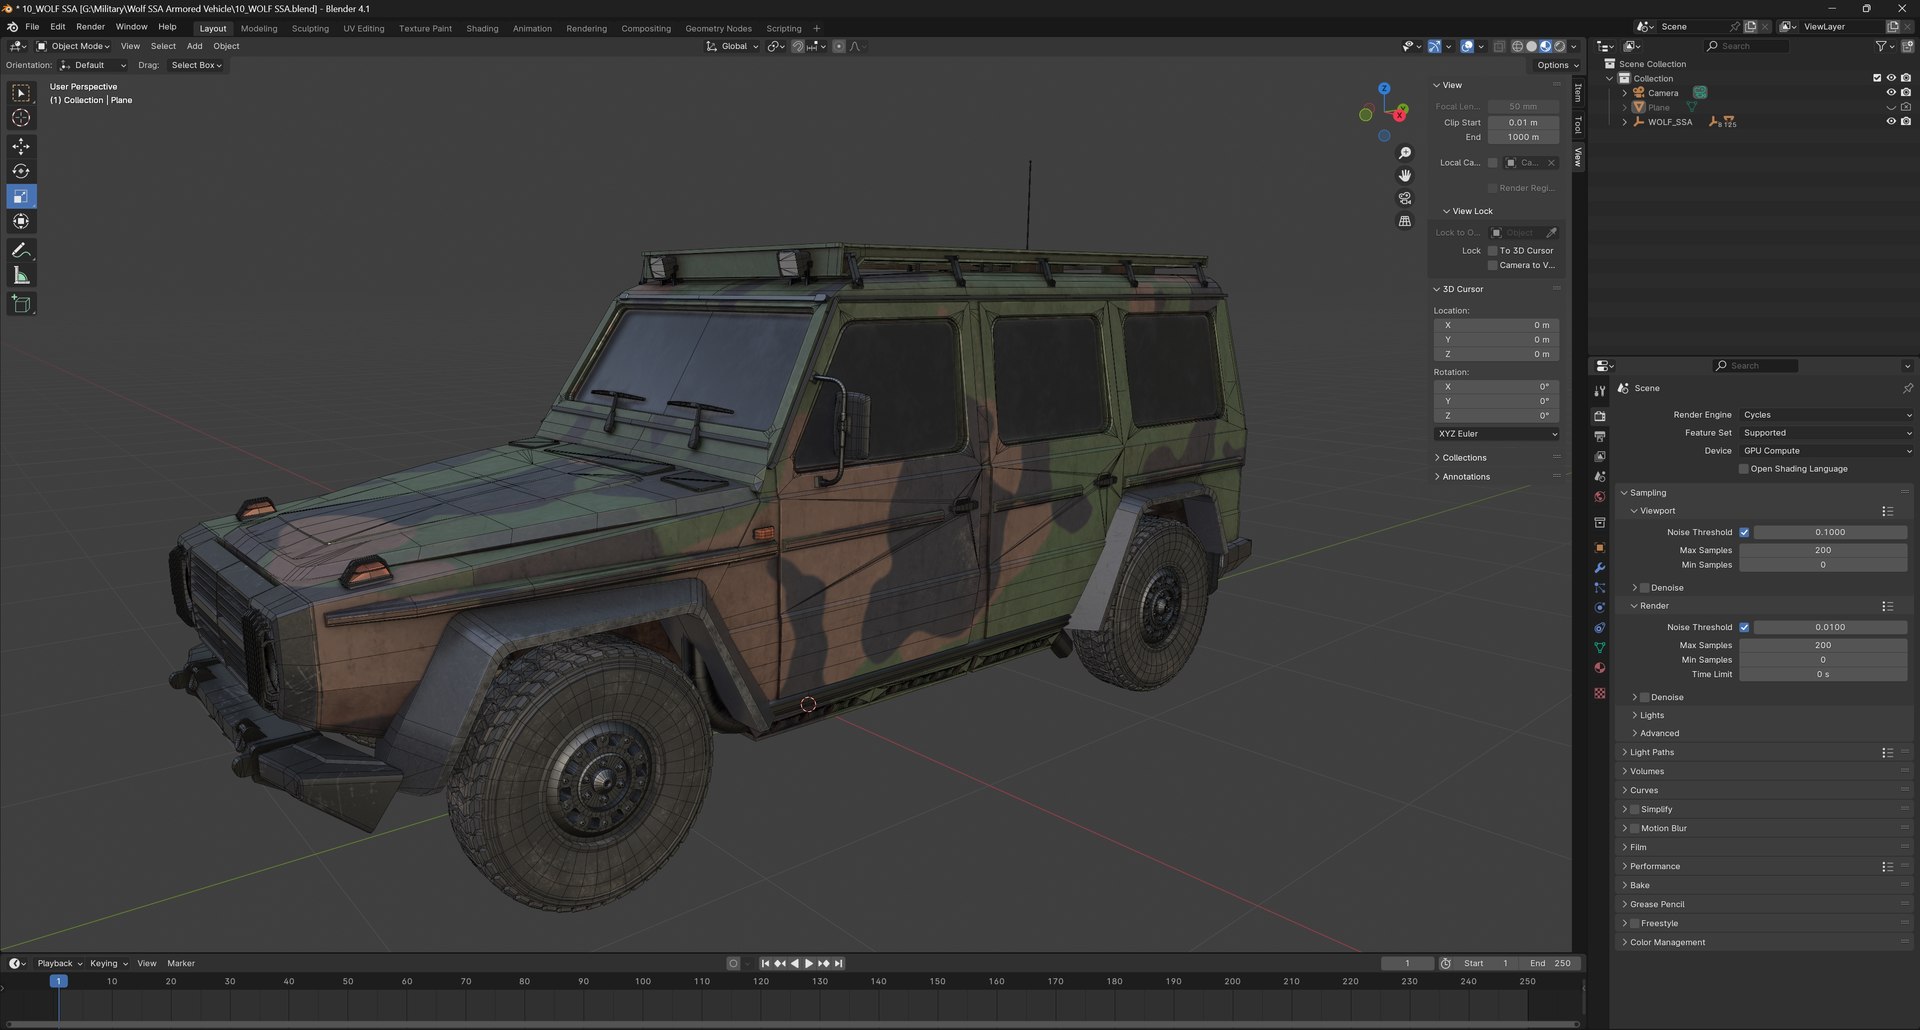Viewport: 1920px width, 1030px height.
Task: Open the timeline Keying popover
Action: [x=108, y=964]
